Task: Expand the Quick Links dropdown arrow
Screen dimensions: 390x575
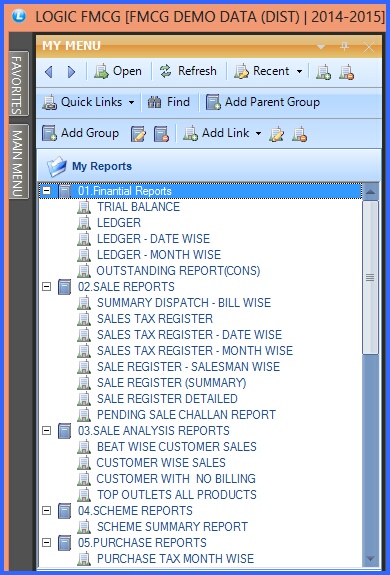Action: 131,103
